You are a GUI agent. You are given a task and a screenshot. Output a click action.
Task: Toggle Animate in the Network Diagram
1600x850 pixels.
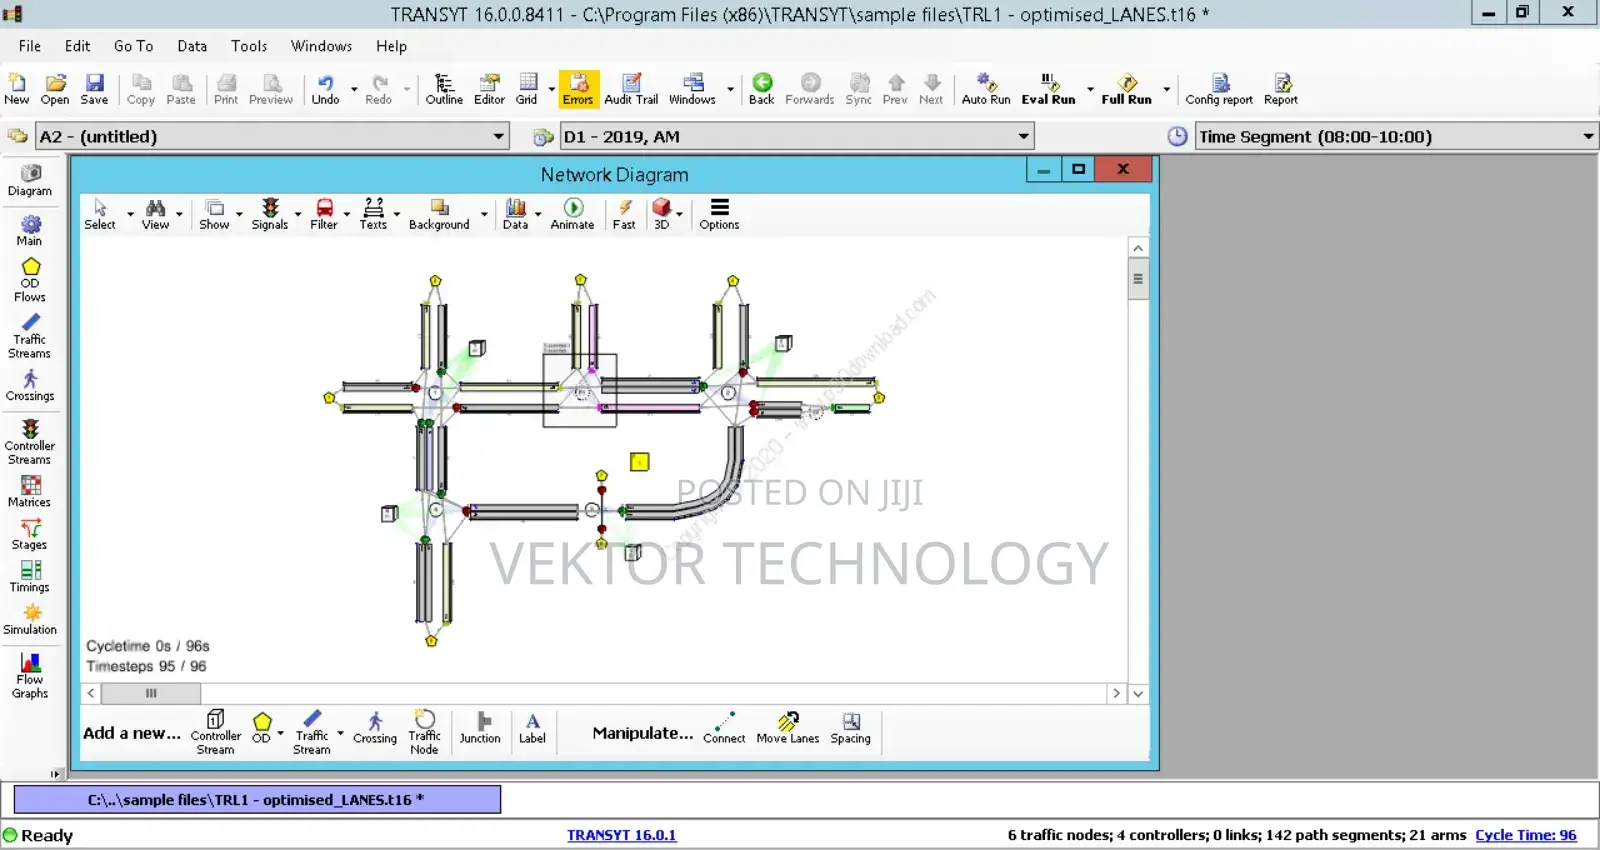coord(572,214)
